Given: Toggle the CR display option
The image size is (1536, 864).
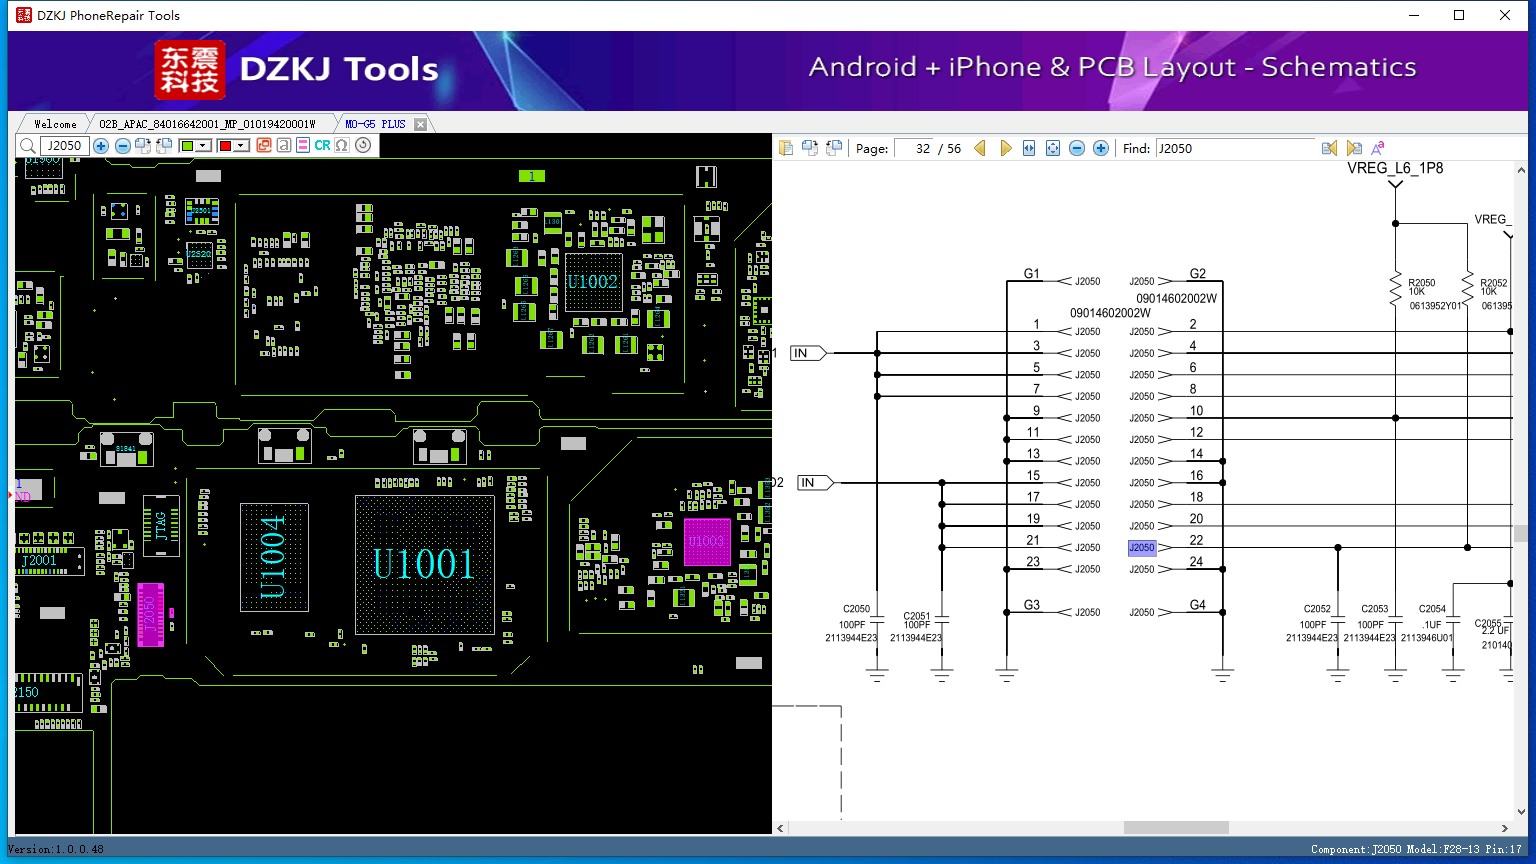Looking at the screenshot, I should [x=322, y=145].
